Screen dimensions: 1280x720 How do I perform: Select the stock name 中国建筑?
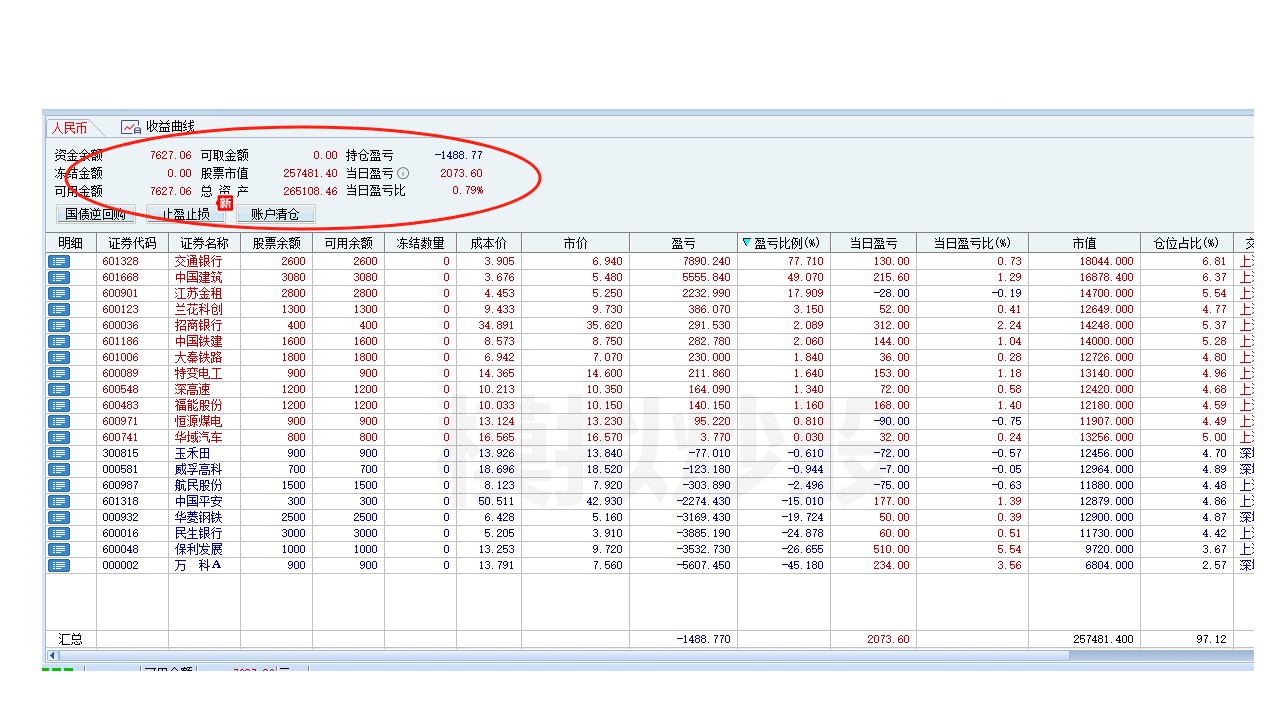click(199, 277)
